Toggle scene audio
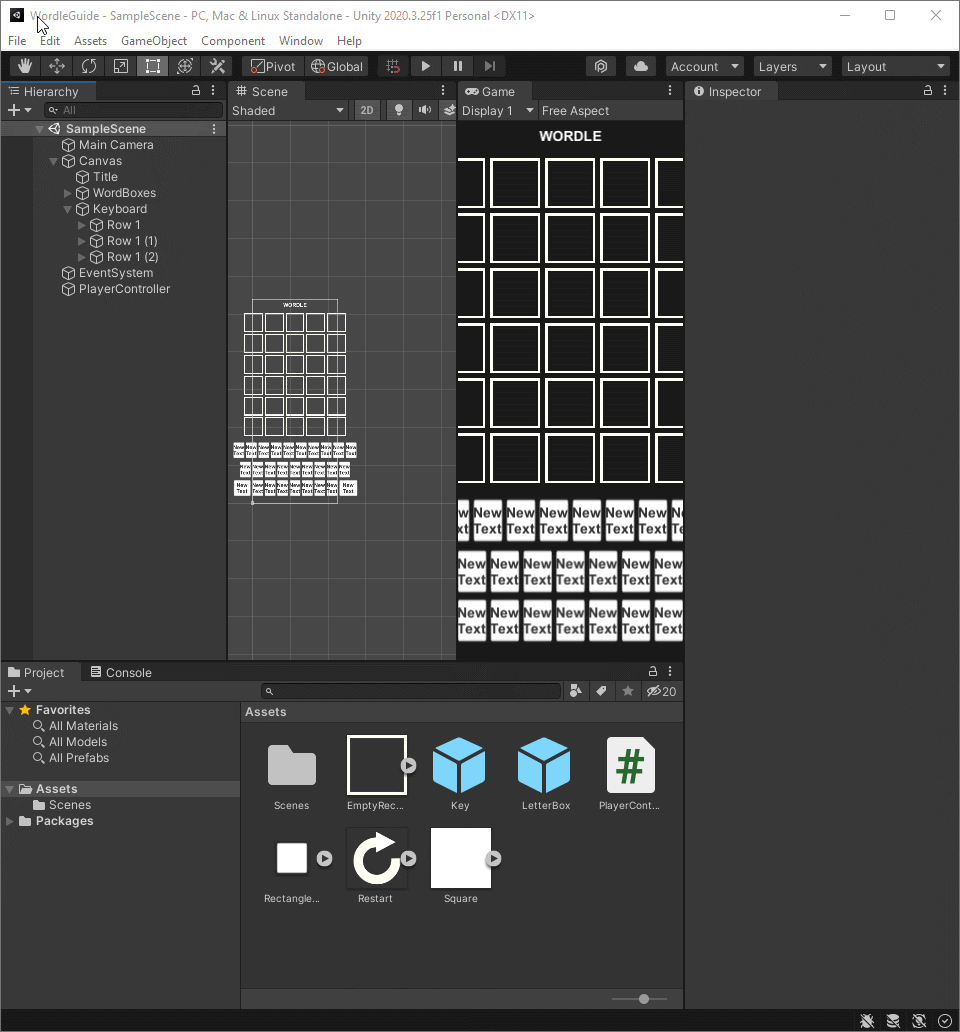Screen dimensions: 960x1032 pyautogui.click(x=425, y=111)
